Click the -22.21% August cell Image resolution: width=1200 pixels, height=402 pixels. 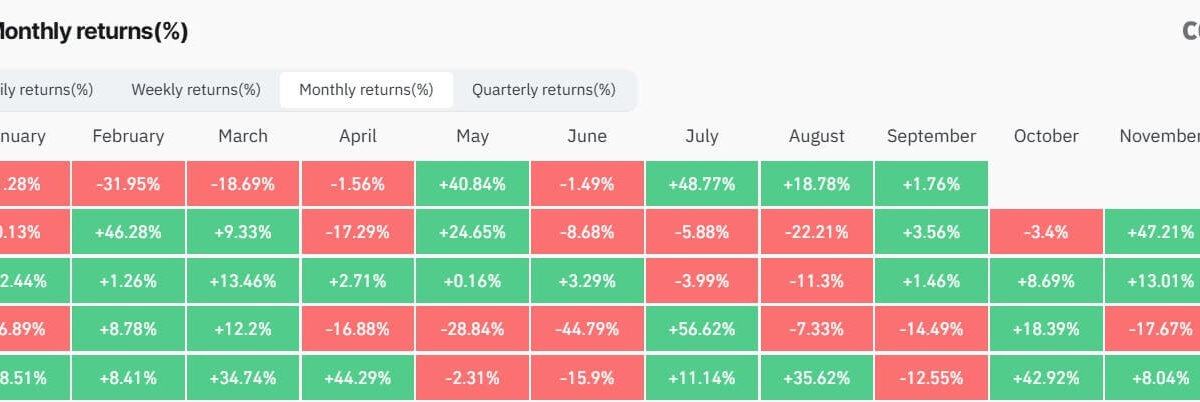[817, 232]
